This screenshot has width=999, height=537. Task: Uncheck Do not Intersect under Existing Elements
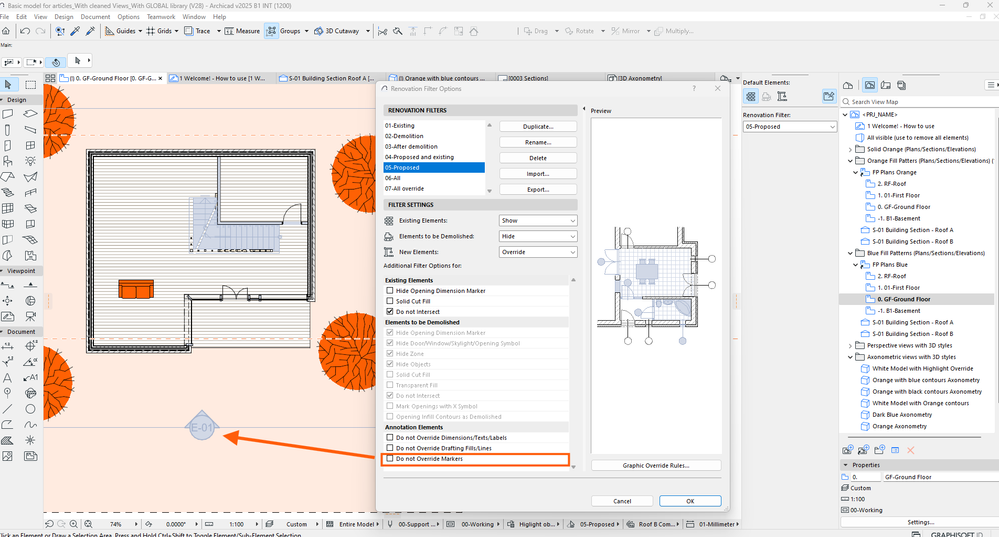[x=391, y=312]
